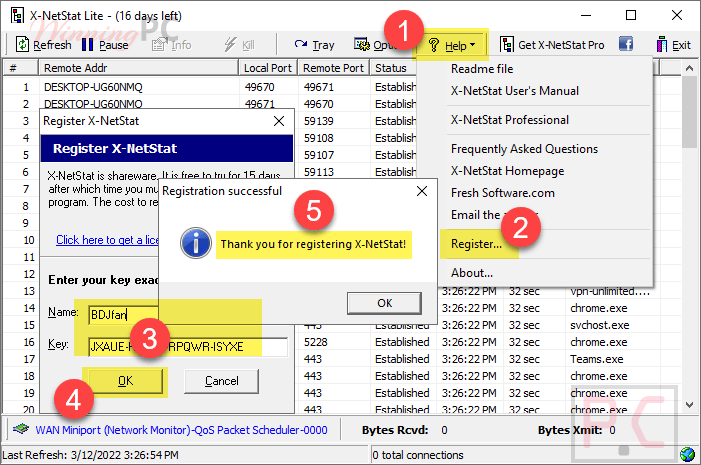The height and width of the screenshot is (465, 701).
Task: Click the Key input field
Action: pyautogui.click(x=188, y=347)
